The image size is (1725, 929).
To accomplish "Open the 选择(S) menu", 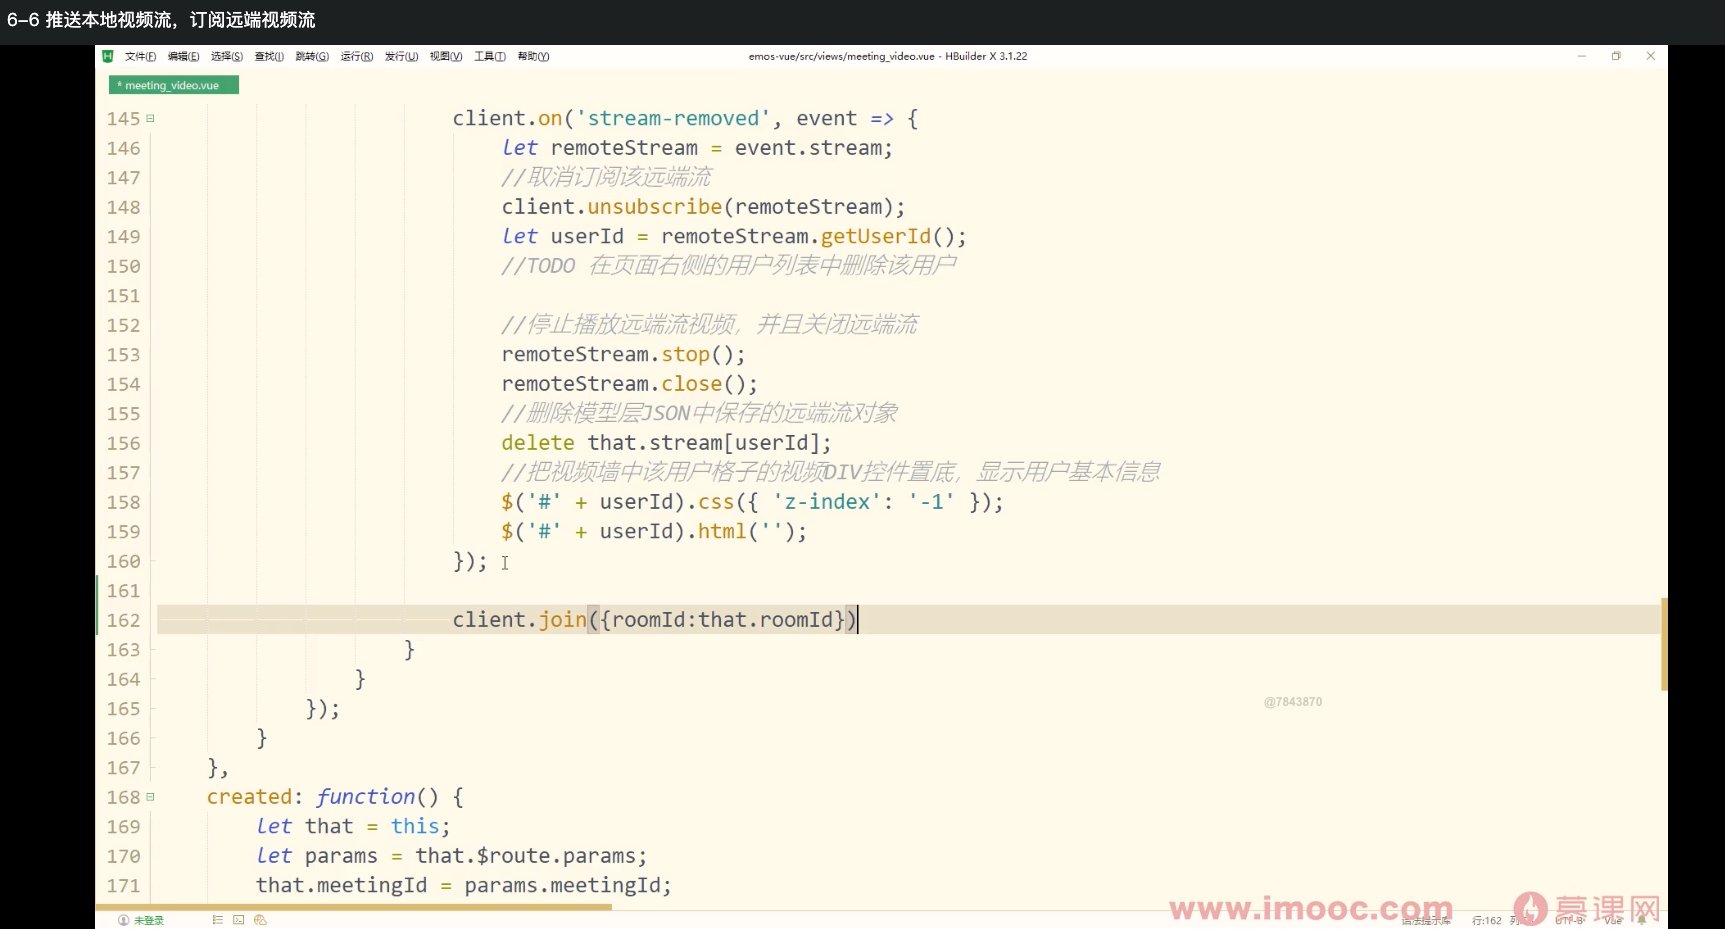I will (x=227, y=56).
